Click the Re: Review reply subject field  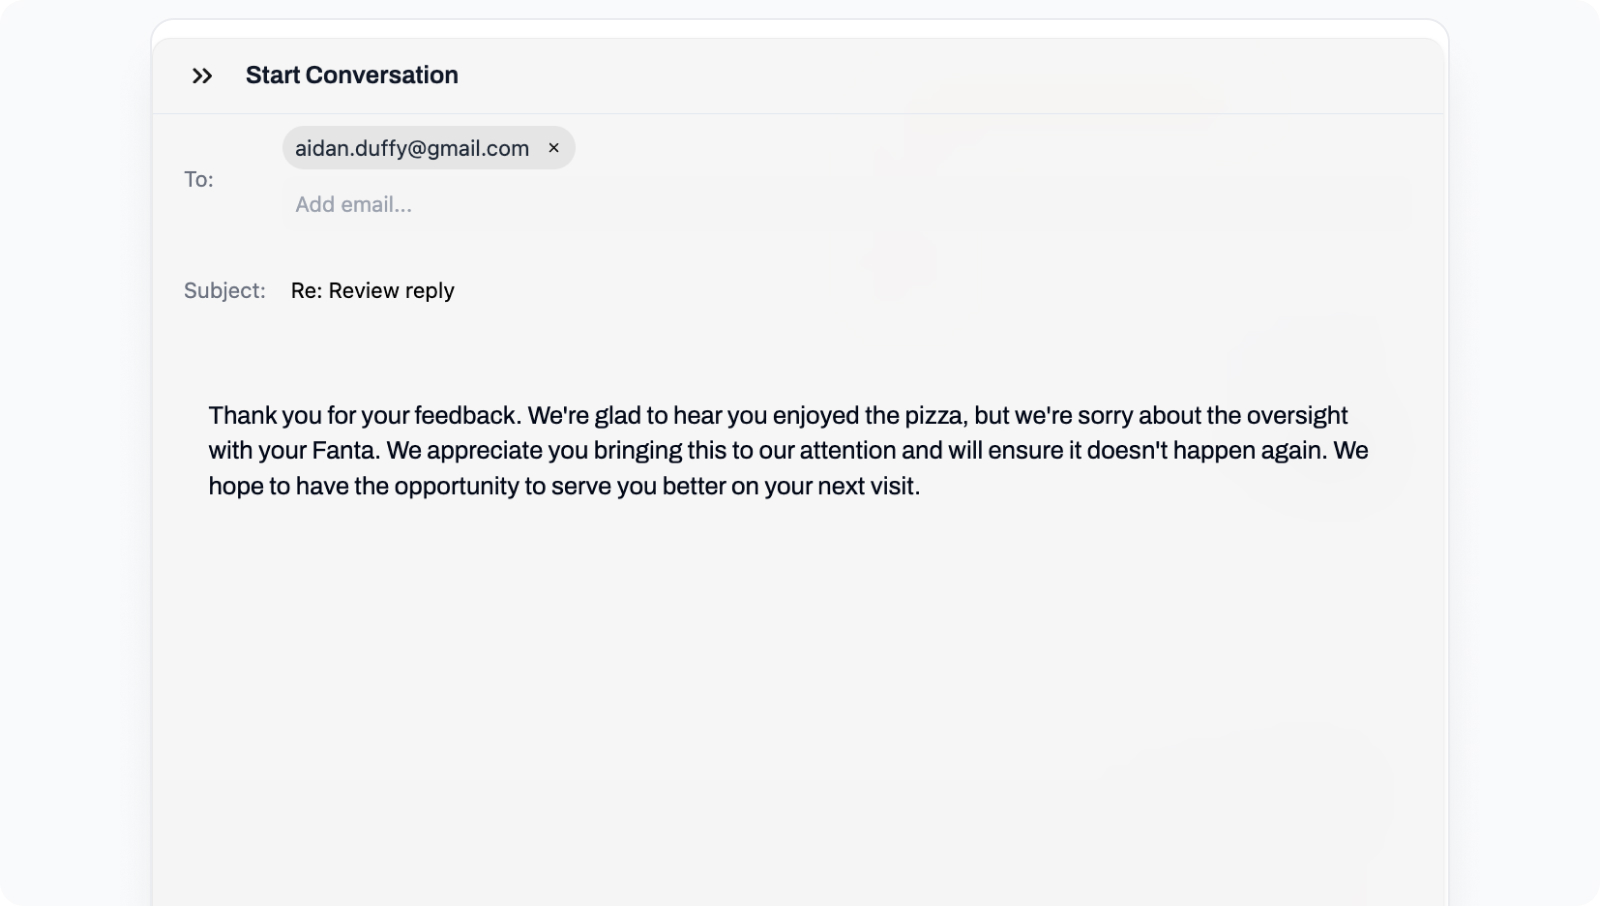[x=372, y=291]
